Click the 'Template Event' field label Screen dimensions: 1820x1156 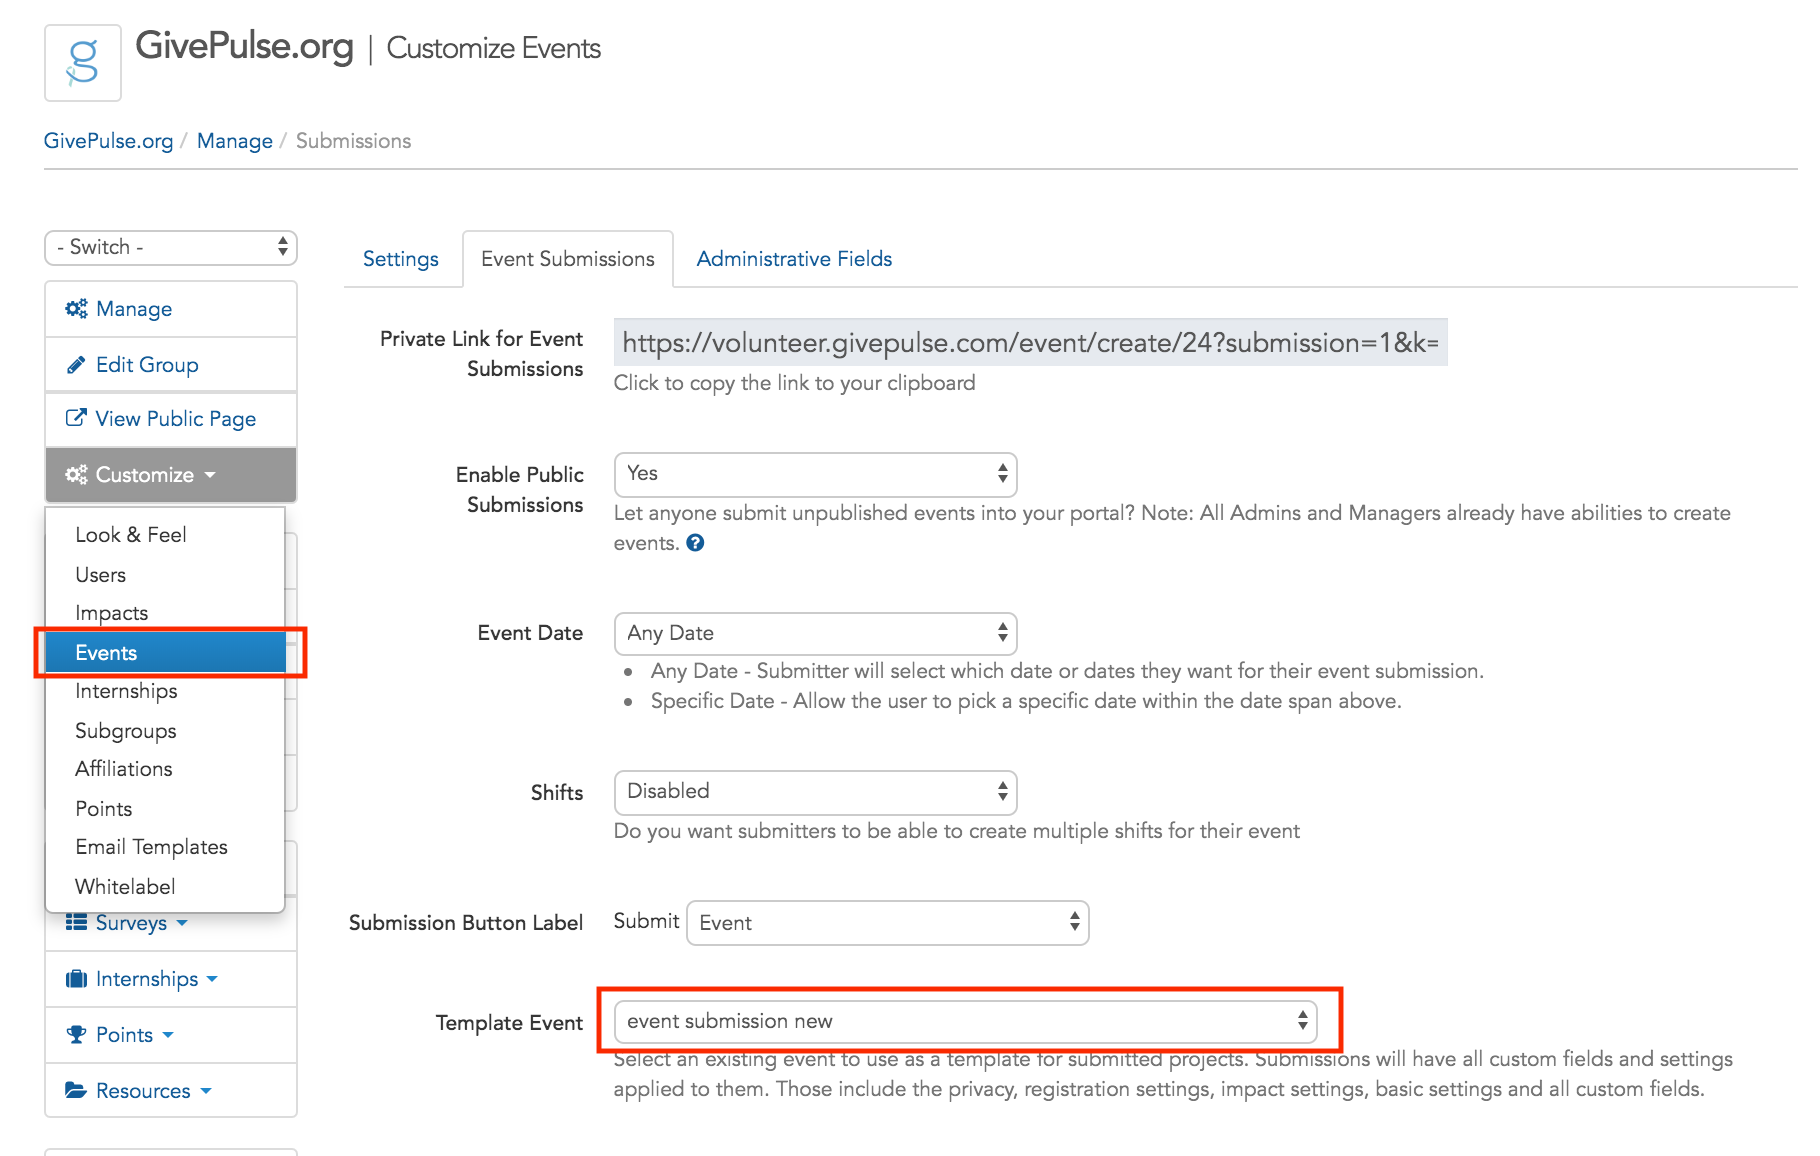pyautogui.click(x=509, y=1023)
